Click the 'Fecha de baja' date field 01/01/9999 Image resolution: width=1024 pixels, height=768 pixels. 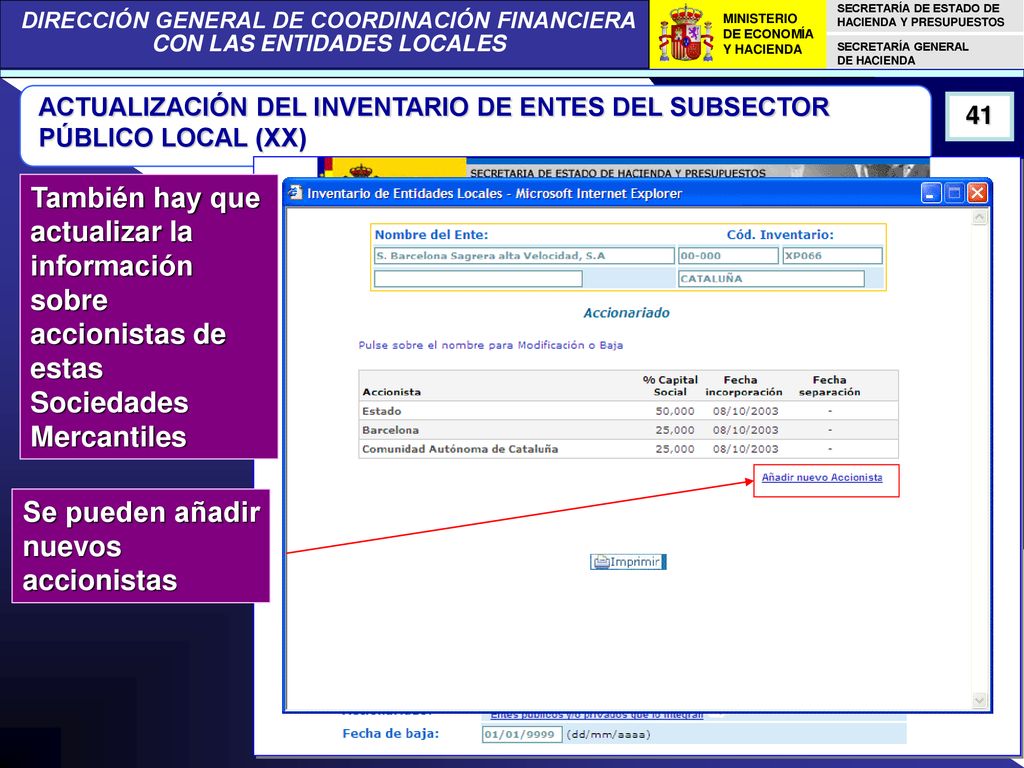(522, 734)
